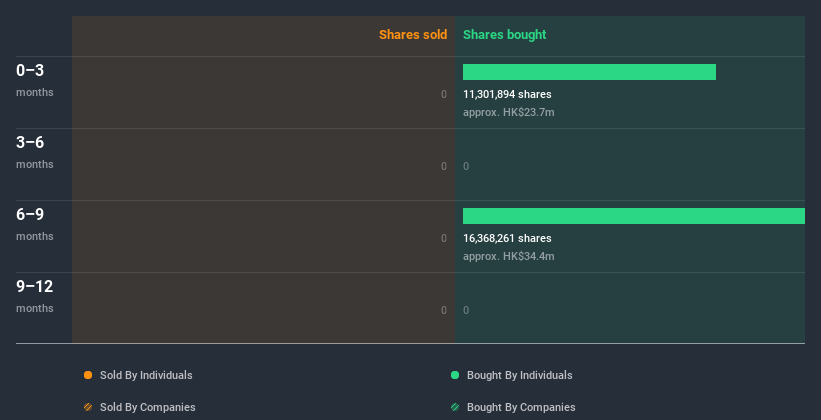821x420 pixels.
Task: Click the Sold By Companies legend label
Action: click(148, 407)
